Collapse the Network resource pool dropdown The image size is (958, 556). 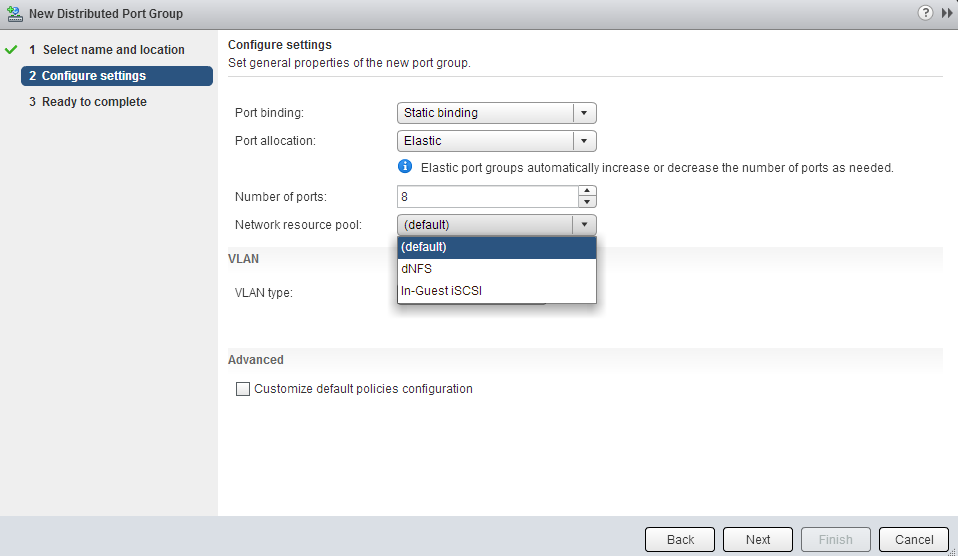coord(585,225)
